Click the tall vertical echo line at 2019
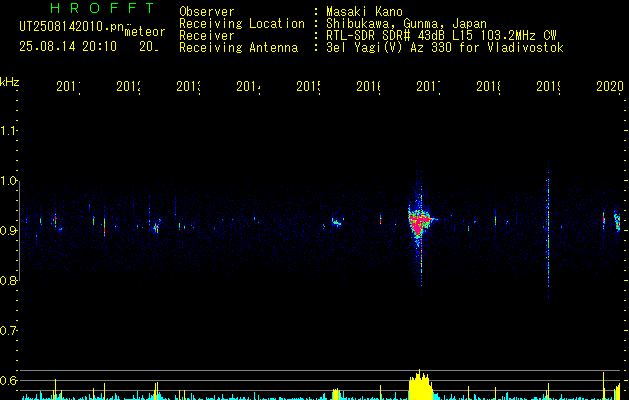 pyautogui.click(x=548, y=231)
